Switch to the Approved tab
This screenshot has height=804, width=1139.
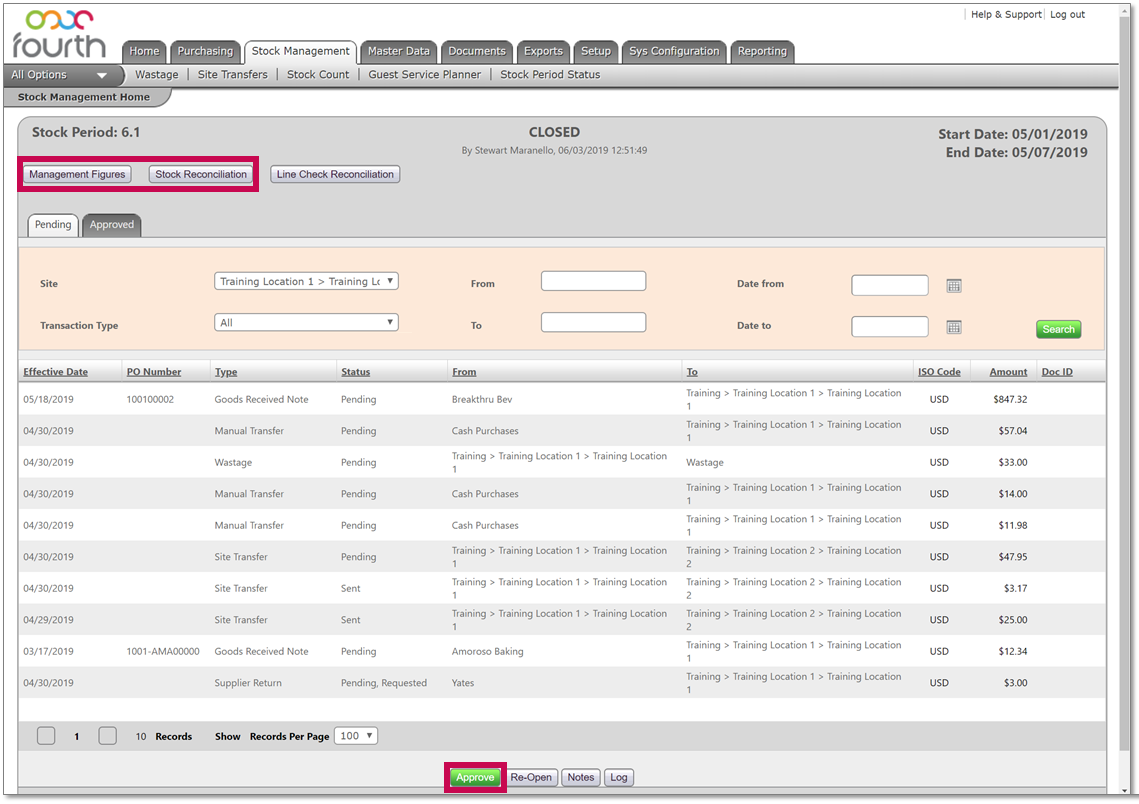click(x=111, y=225)
